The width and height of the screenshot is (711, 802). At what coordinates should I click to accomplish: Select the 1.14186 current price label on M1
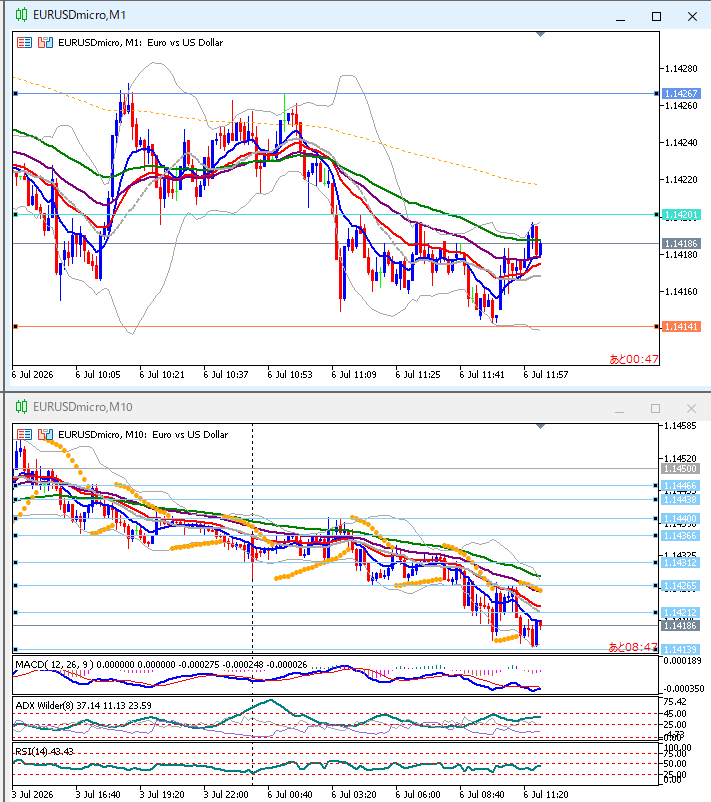[681, 243]
